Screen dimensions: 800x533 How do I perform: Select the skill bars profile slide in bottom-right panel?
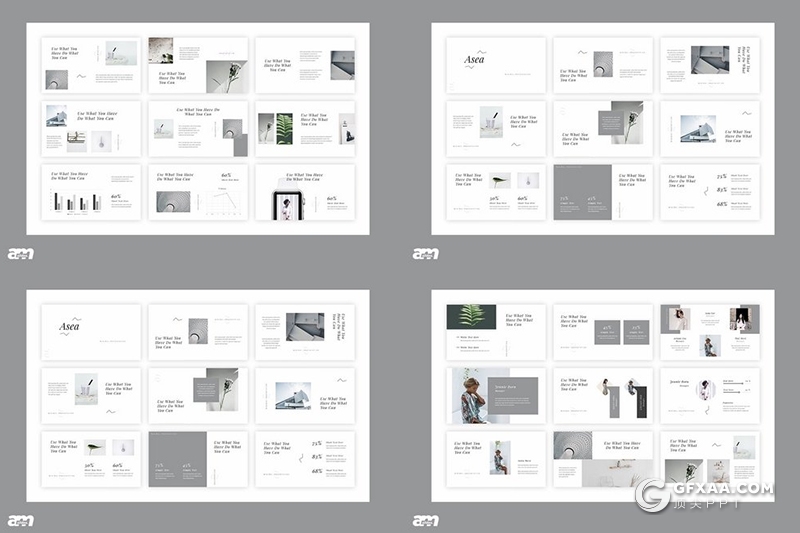click(x=709, y=395)
